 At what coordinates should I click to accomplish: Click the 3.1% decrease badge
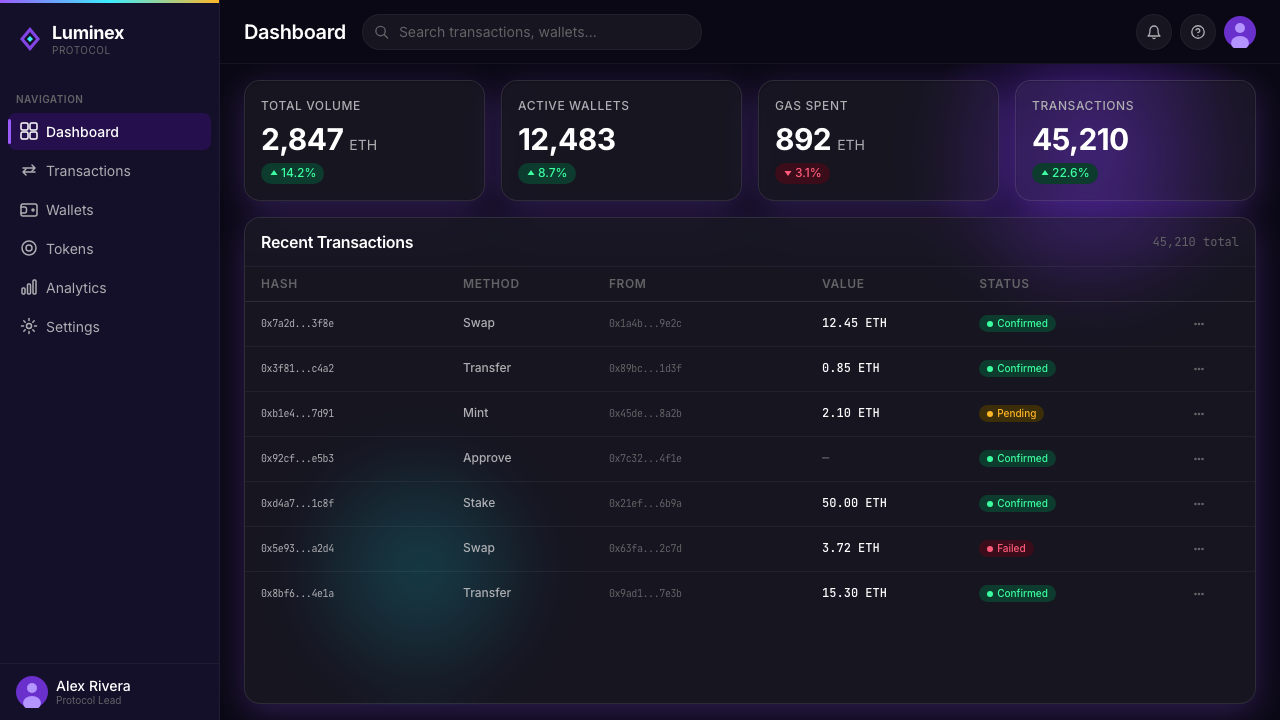tap(802, 173)
